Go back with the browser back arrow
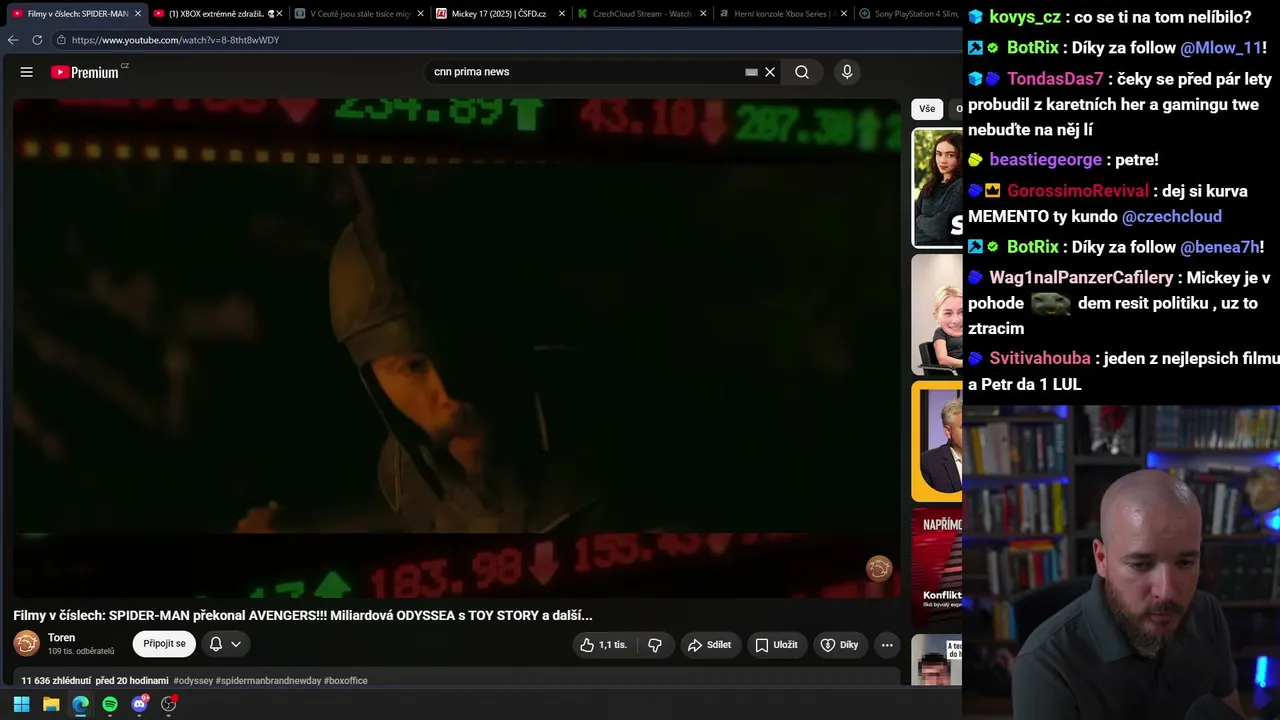Screen dimensions: 1280x720 click(x=13, y=40)
